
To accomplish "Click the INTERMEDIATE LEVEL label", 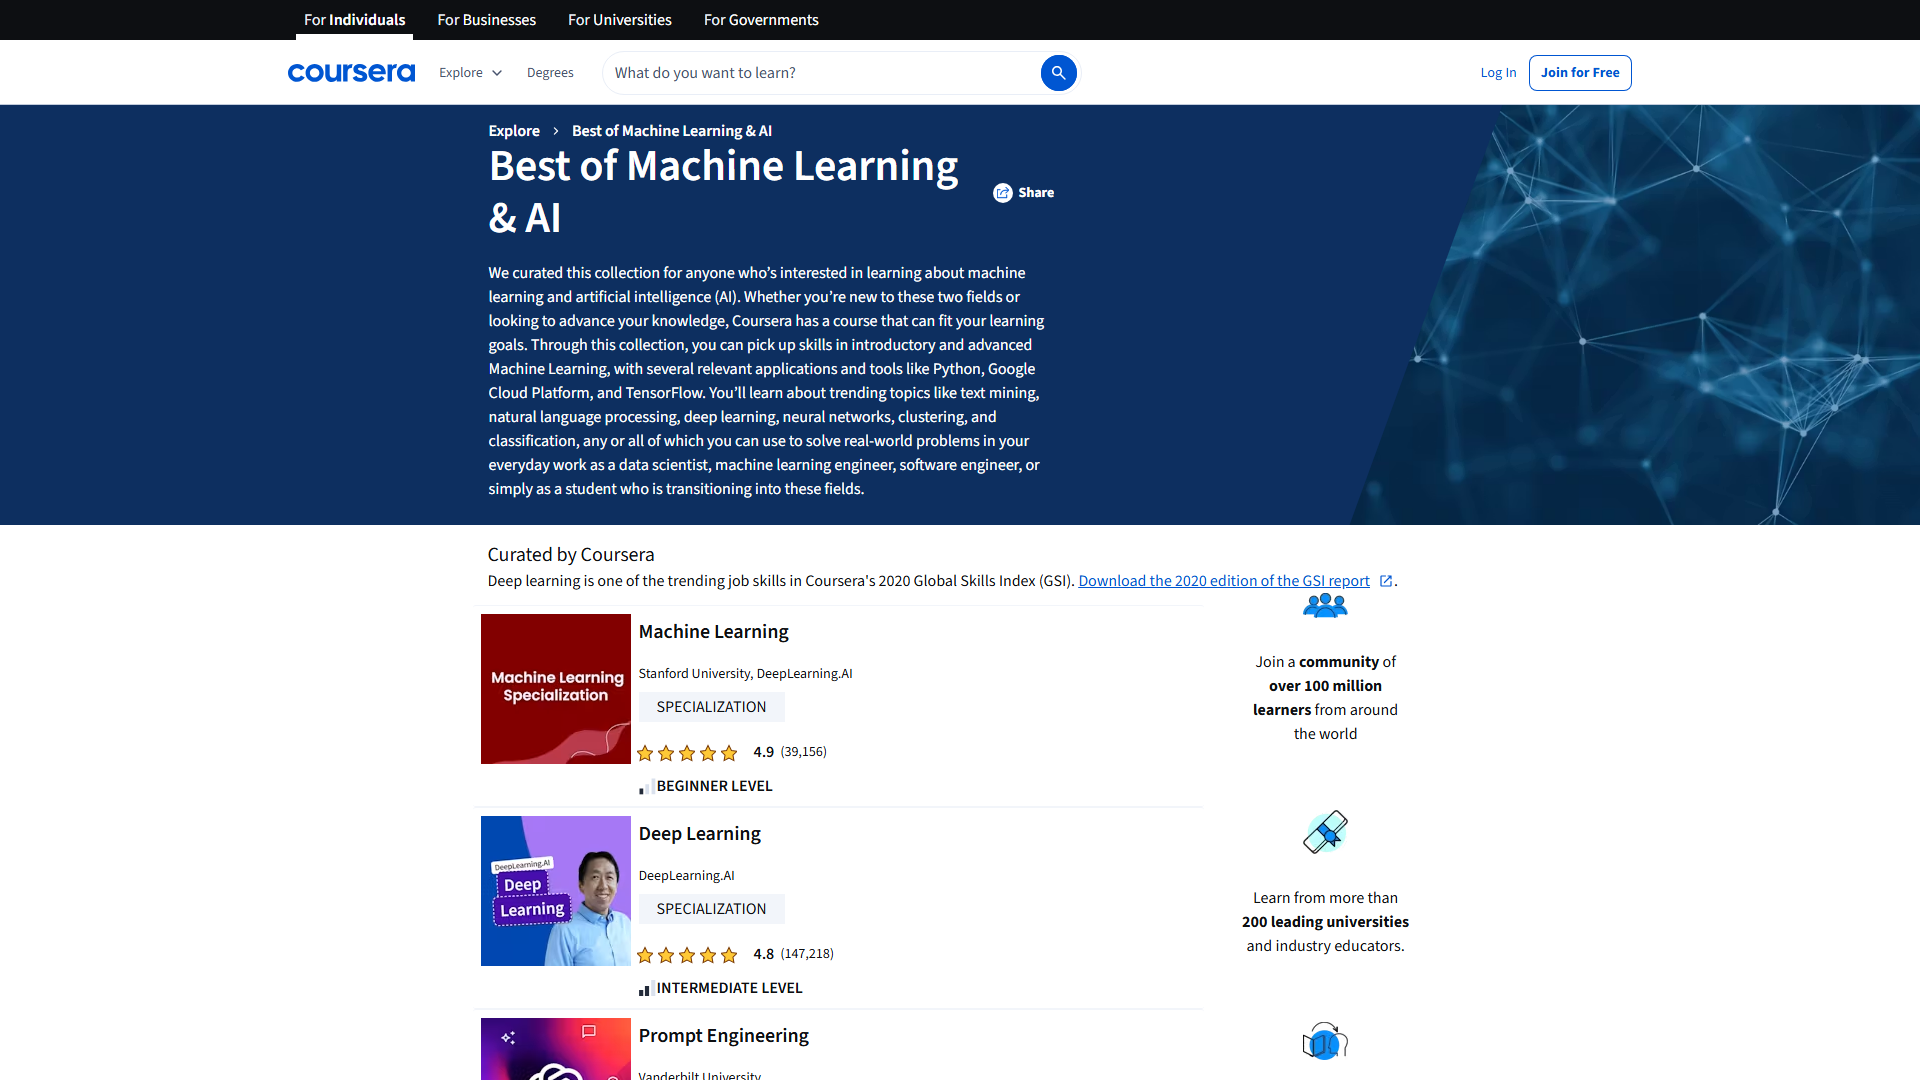I will coord(729,988).
